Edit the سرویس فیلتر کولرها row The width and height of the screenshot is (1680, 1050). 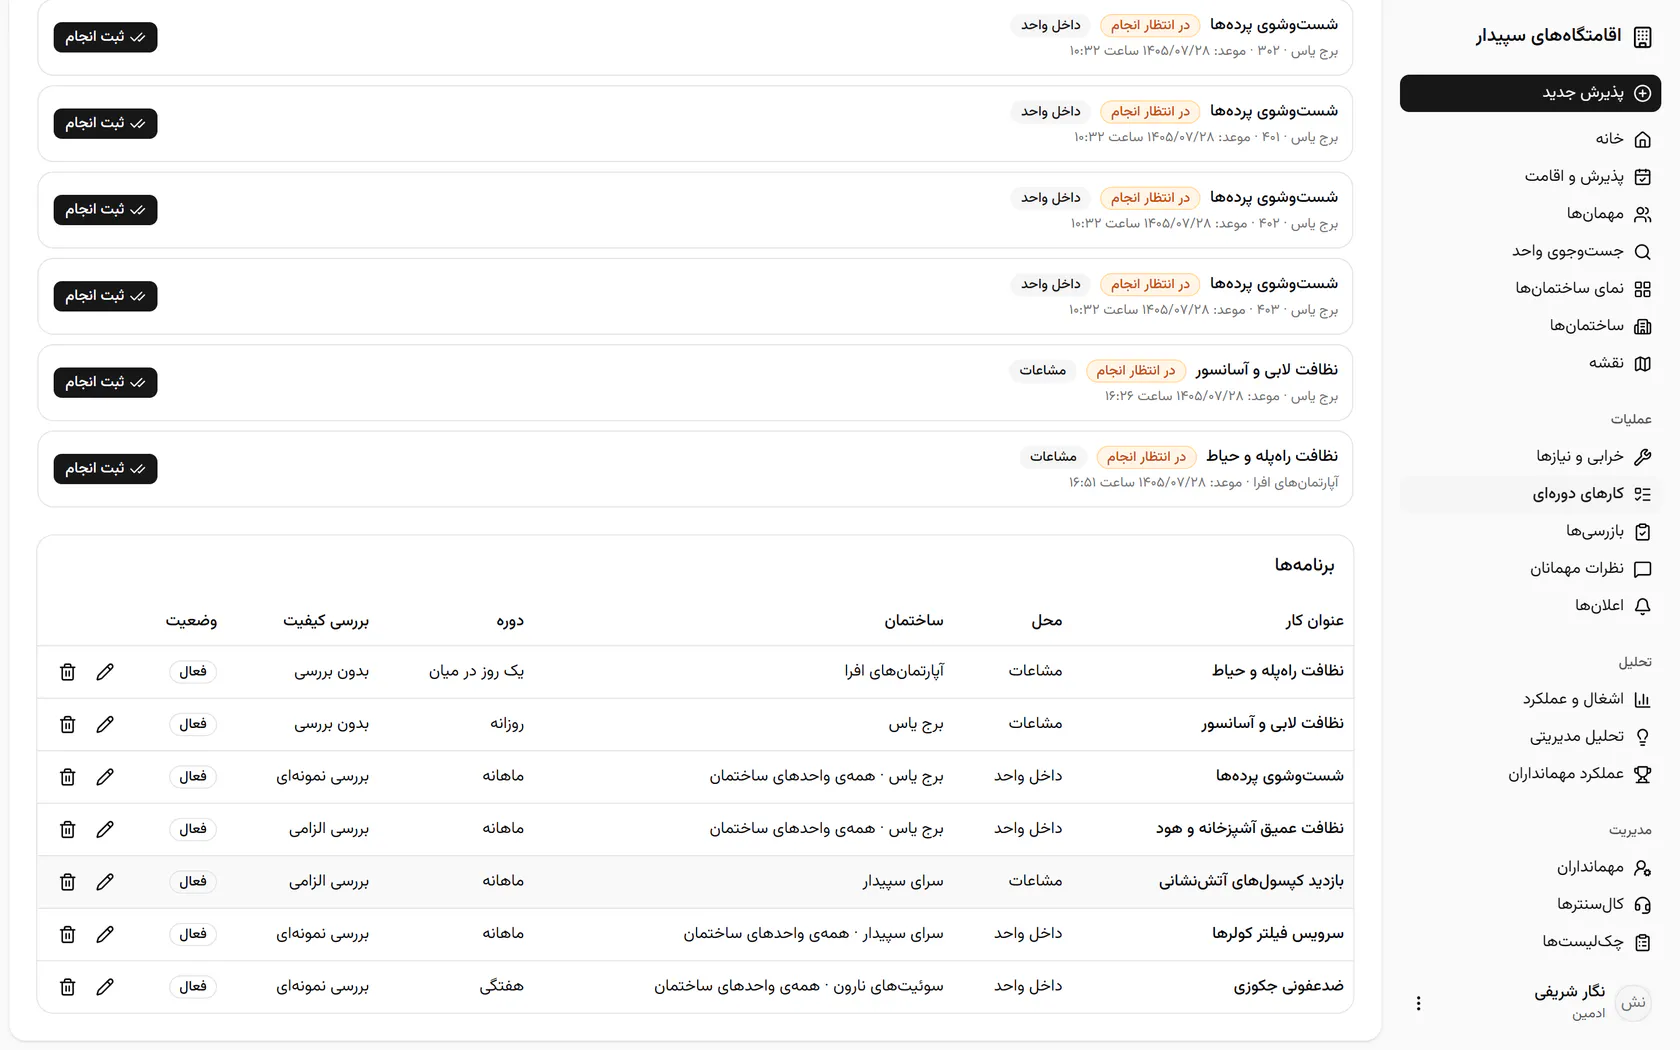click(x=105, y=934)
